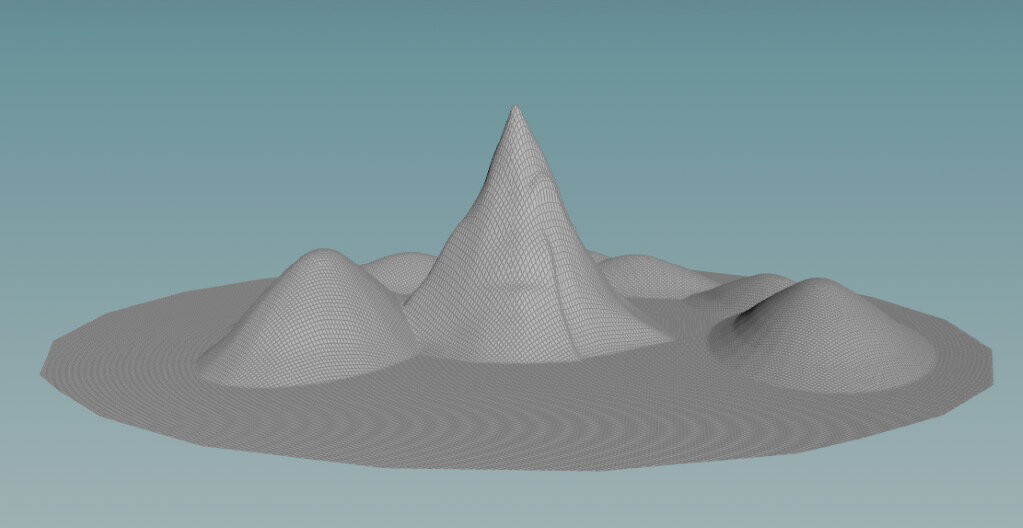
Task: Click the middle of the central mountain's front face
Action: click(x=510, y=280)
